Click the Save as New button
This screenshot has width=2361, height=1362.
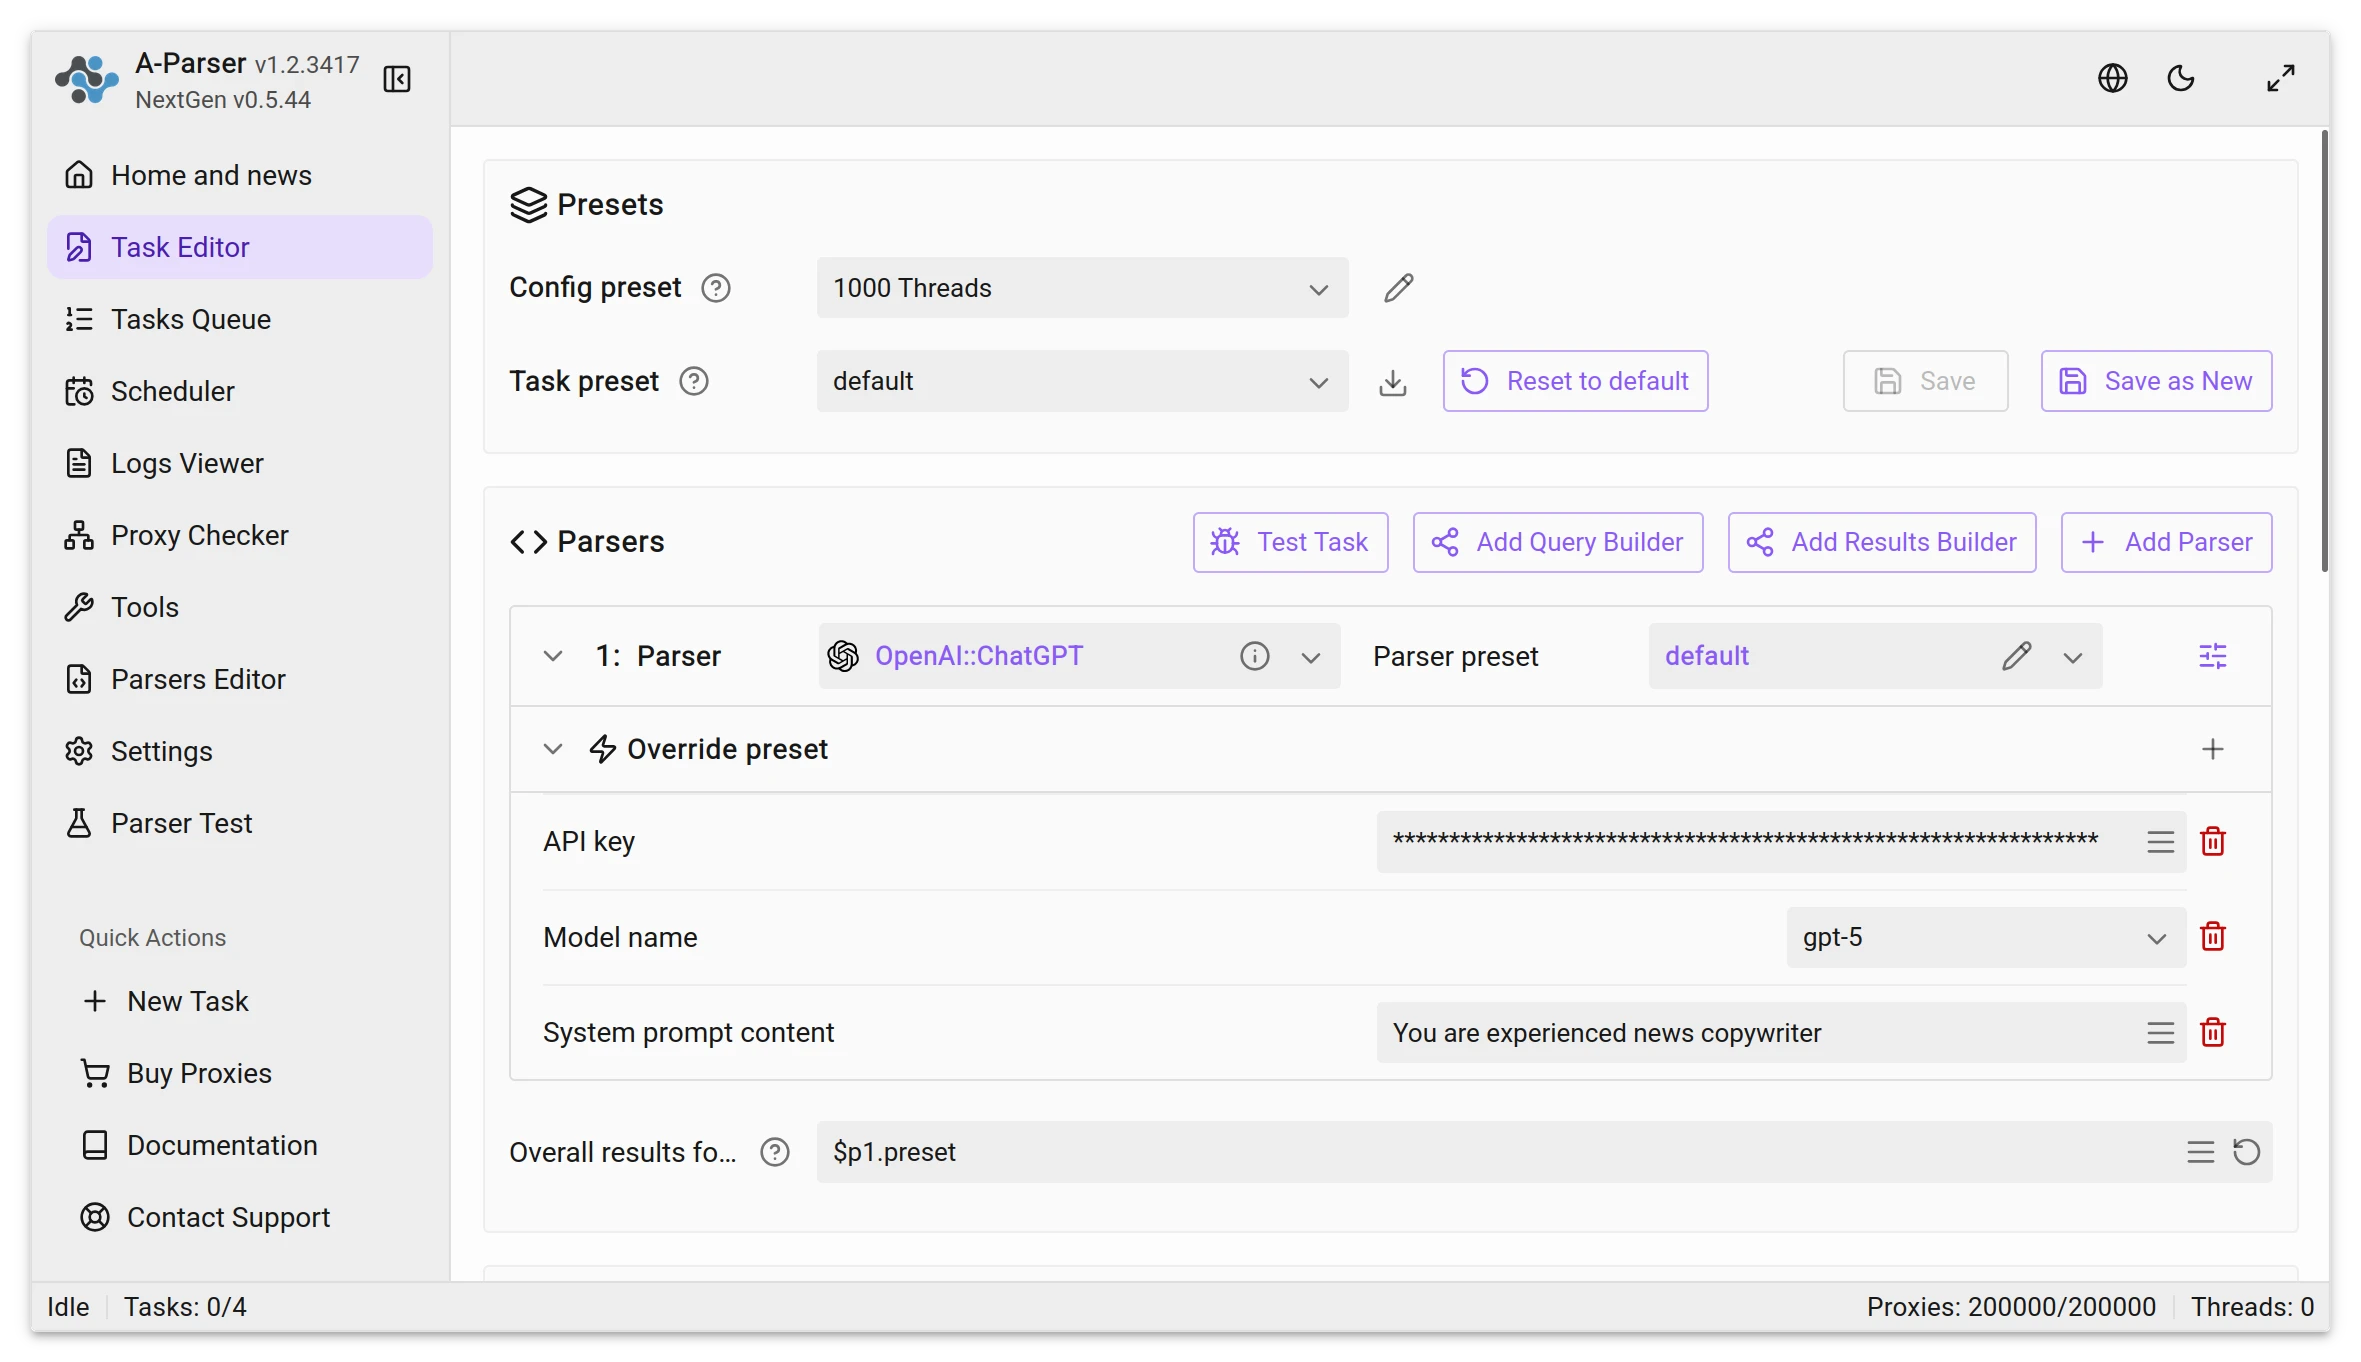click(2156, 381)
